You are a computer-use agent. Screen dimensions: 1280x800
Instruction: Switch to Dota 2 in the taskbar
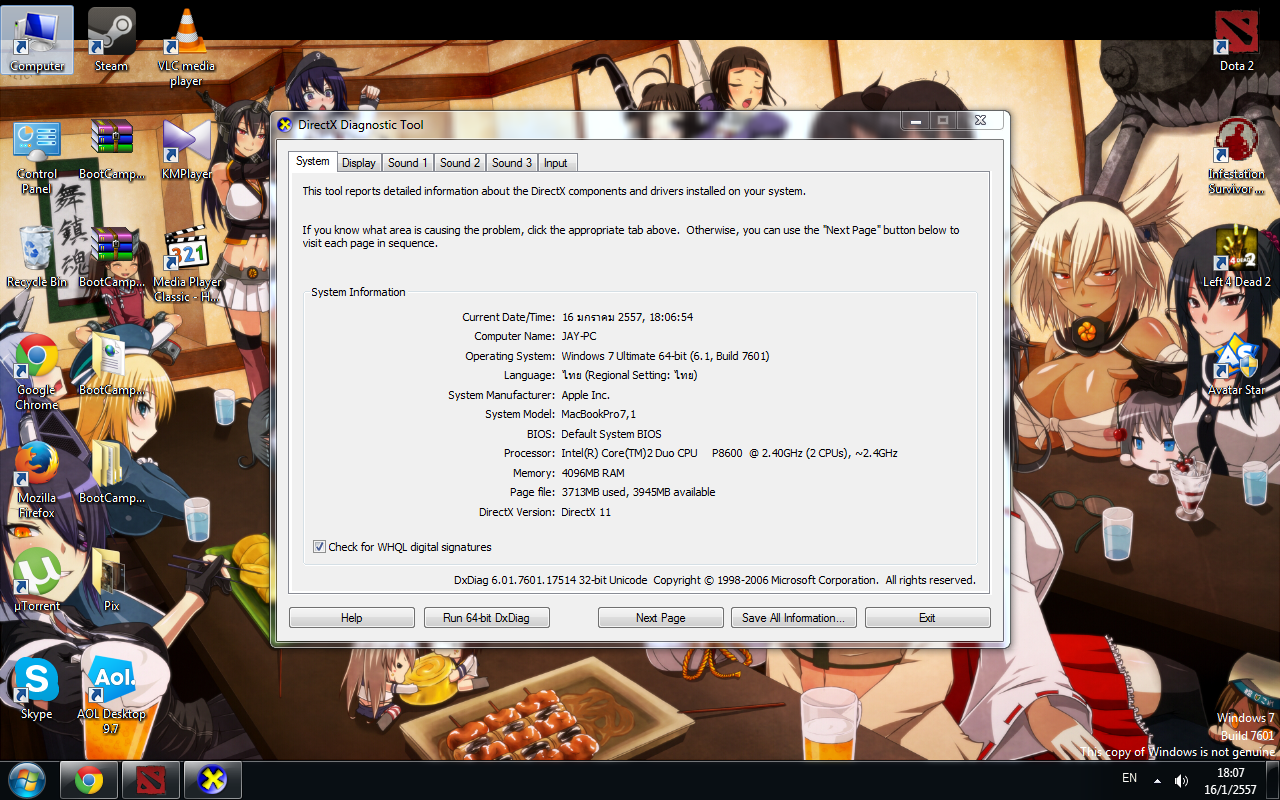151,780
